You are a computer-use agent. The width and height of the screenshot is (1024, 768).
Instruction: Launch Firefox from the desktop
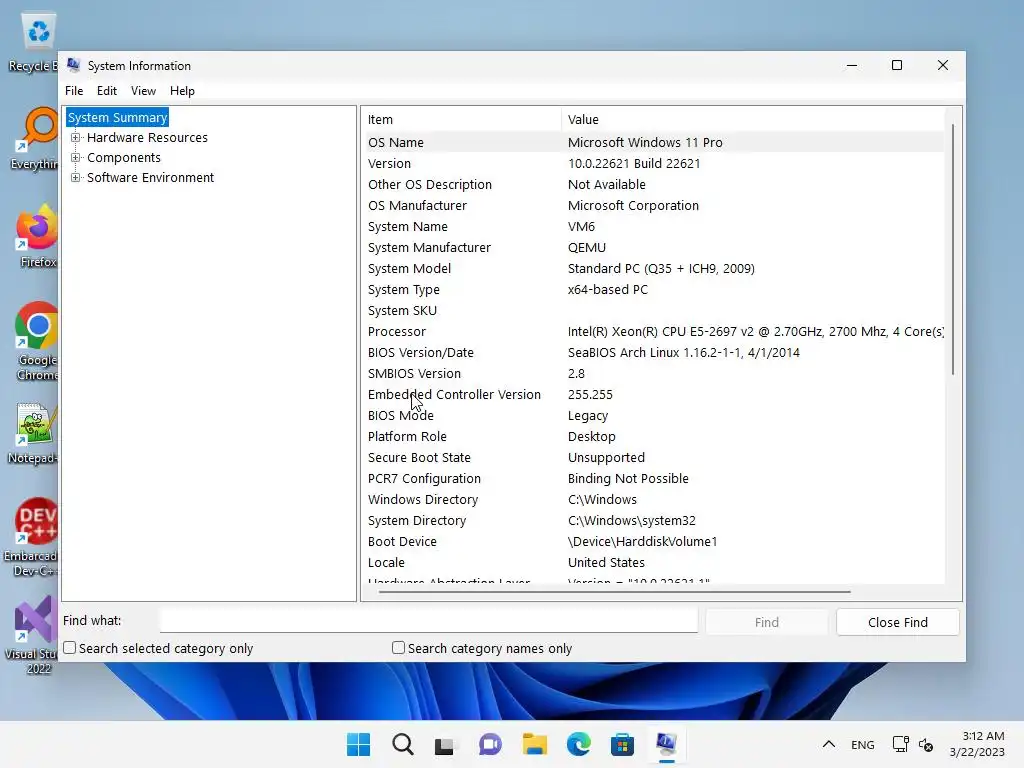[37, 236]
